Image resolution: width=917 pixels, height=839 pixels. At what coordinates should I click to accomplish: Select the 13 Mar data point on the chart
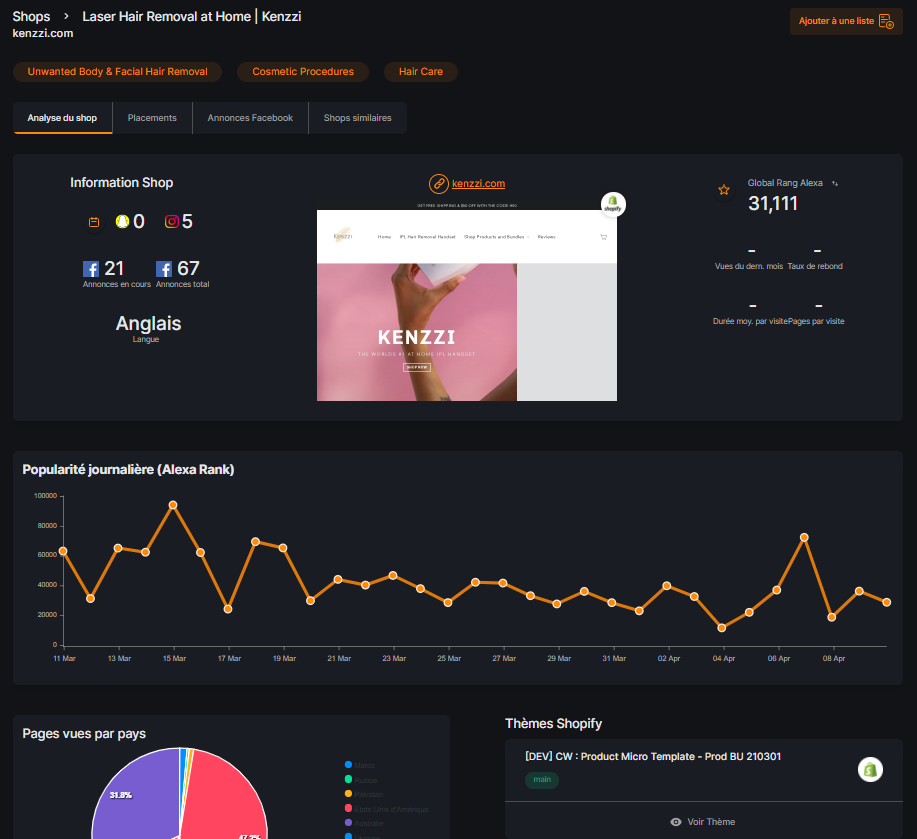(x=118, y=548)
